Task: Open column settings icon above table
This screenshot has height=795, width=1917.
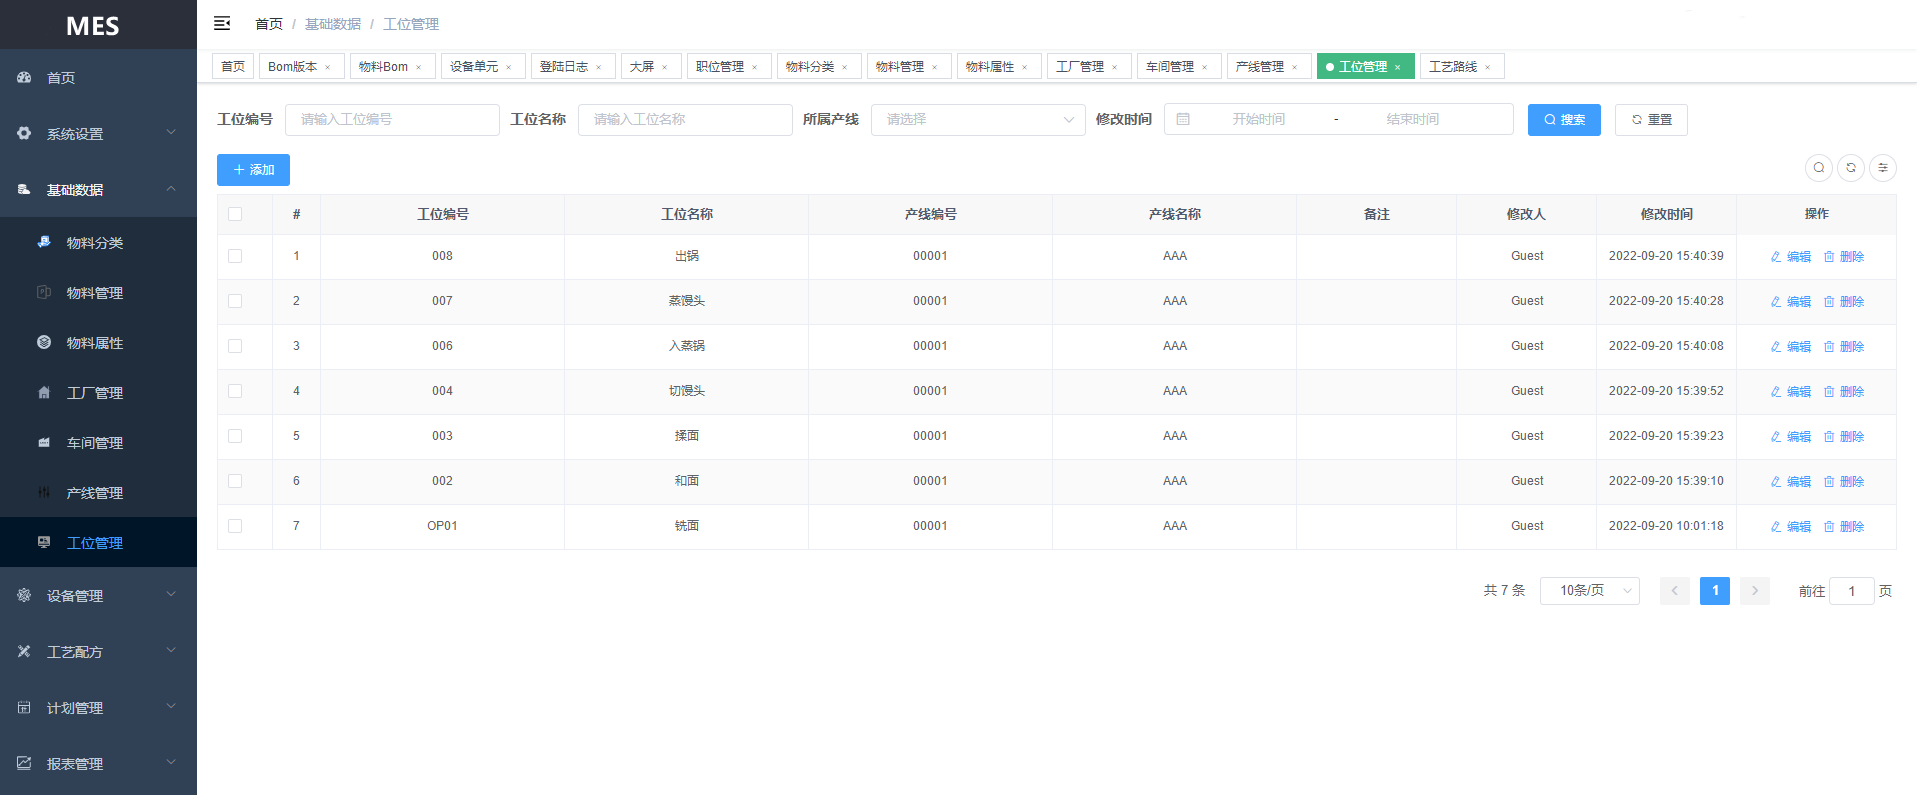Action: point(1882,168)
